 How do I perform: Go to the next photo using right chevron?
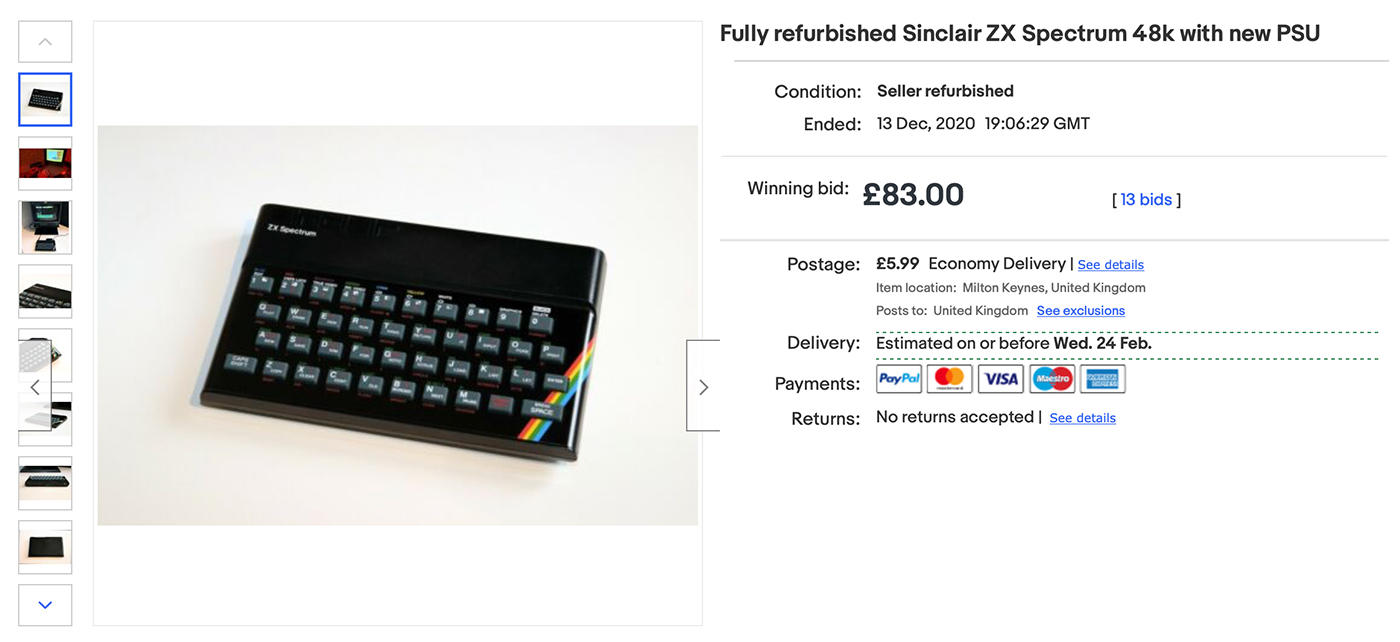pos(703,386)
